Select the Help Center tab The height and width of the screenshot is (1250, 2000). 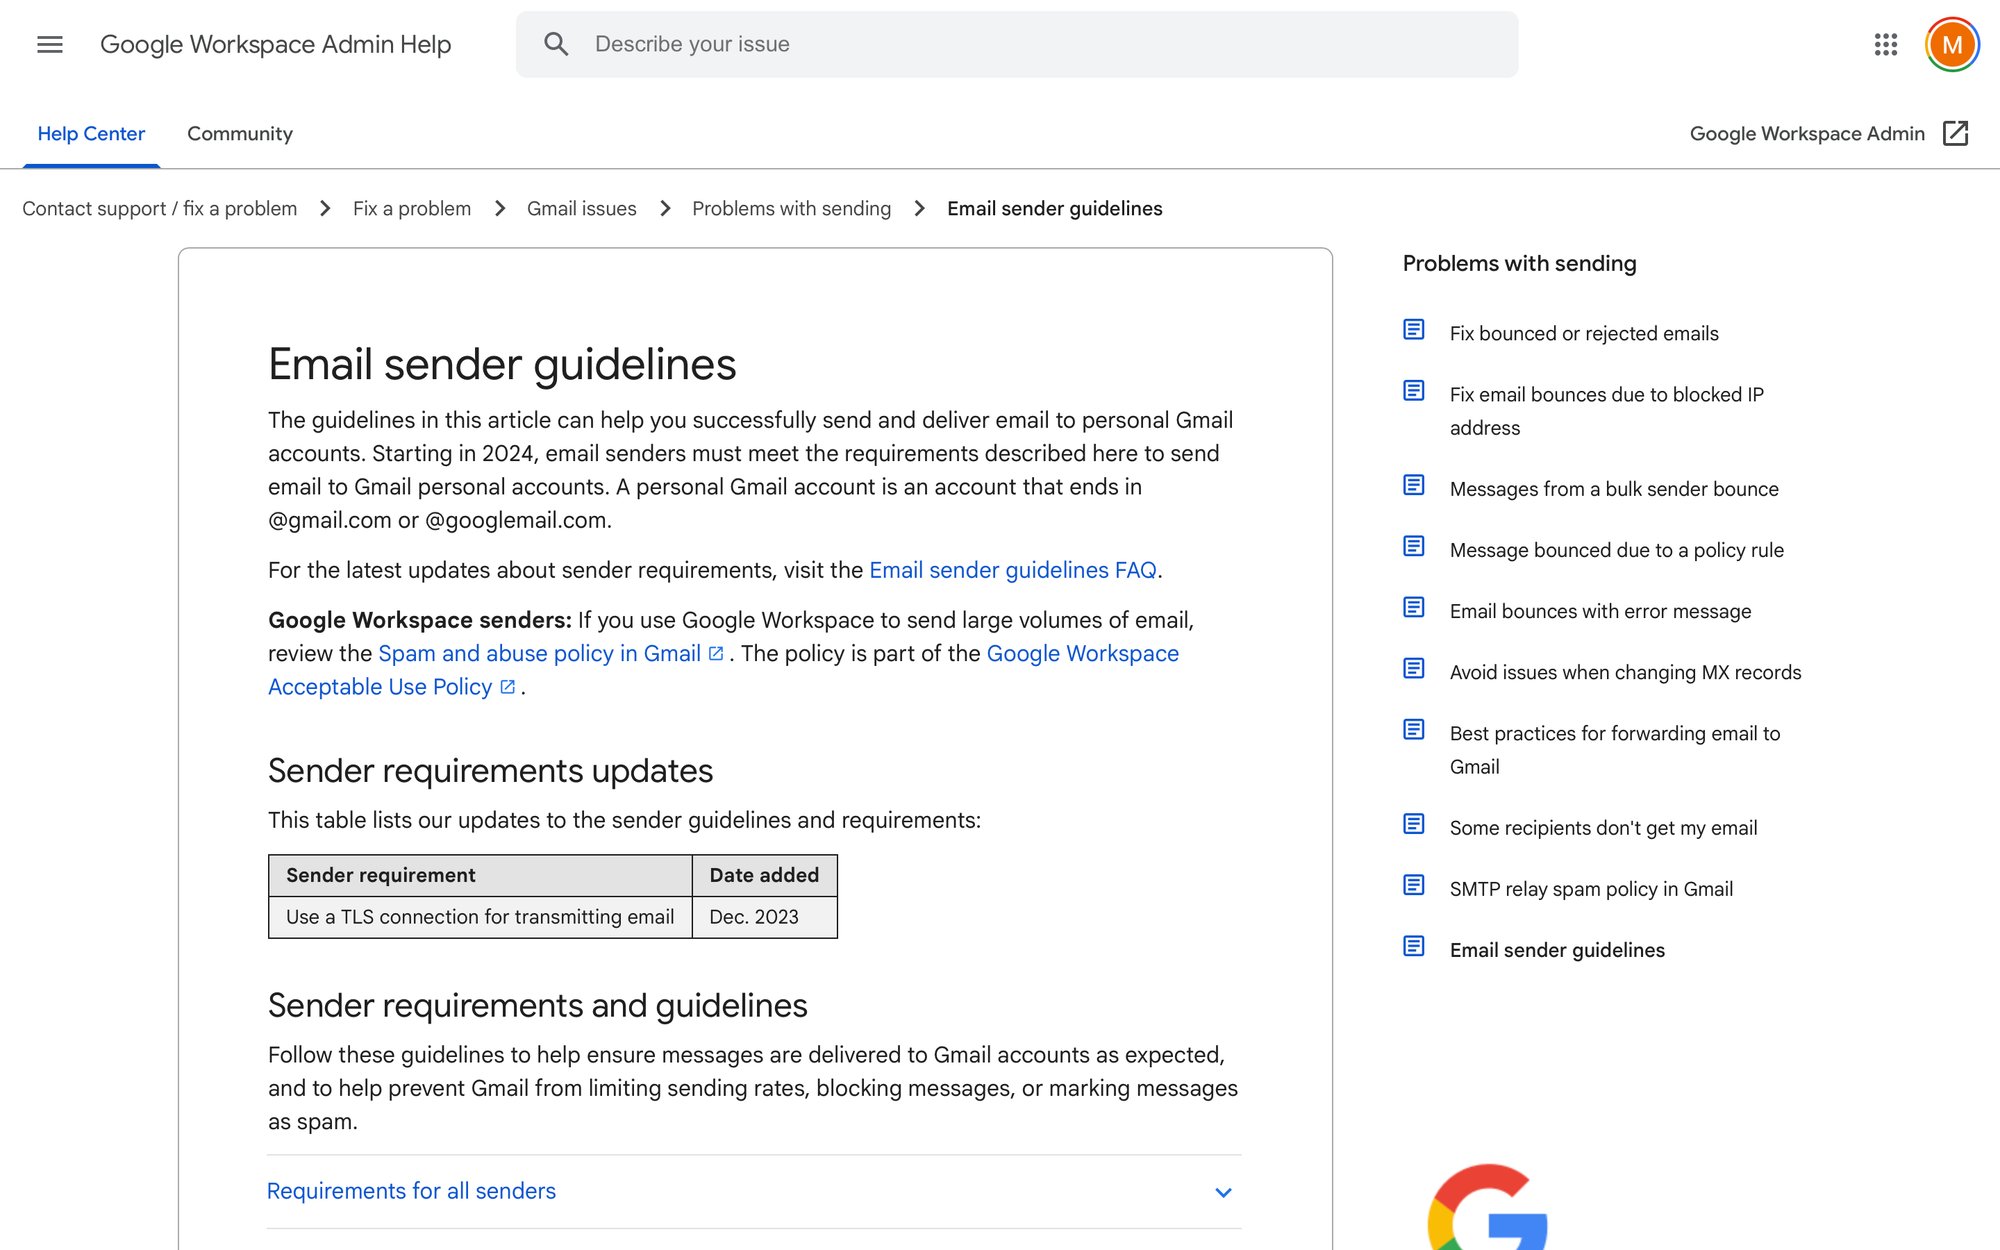coord(90,133)
